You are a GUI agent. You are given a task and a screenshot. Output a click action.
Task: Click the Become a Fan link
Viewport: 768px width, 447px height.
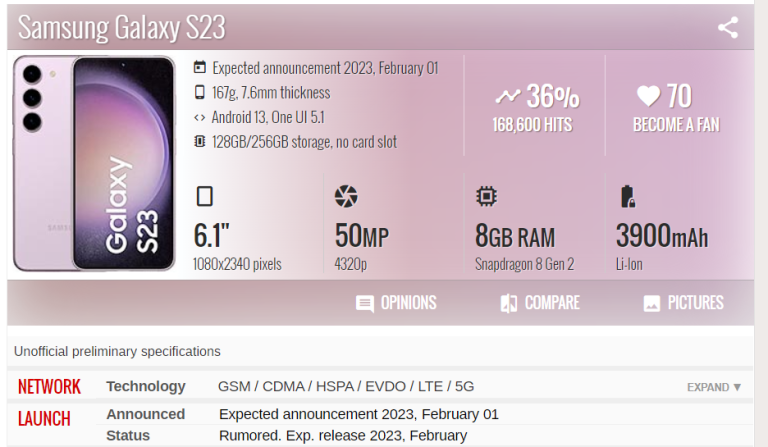tap(676, 126)
